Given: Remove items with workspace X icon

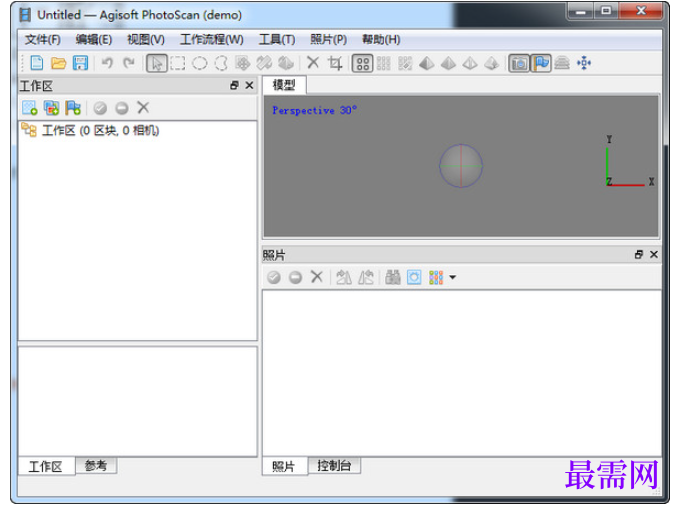Looking at the screenshot, I should (x=143, y=107).
